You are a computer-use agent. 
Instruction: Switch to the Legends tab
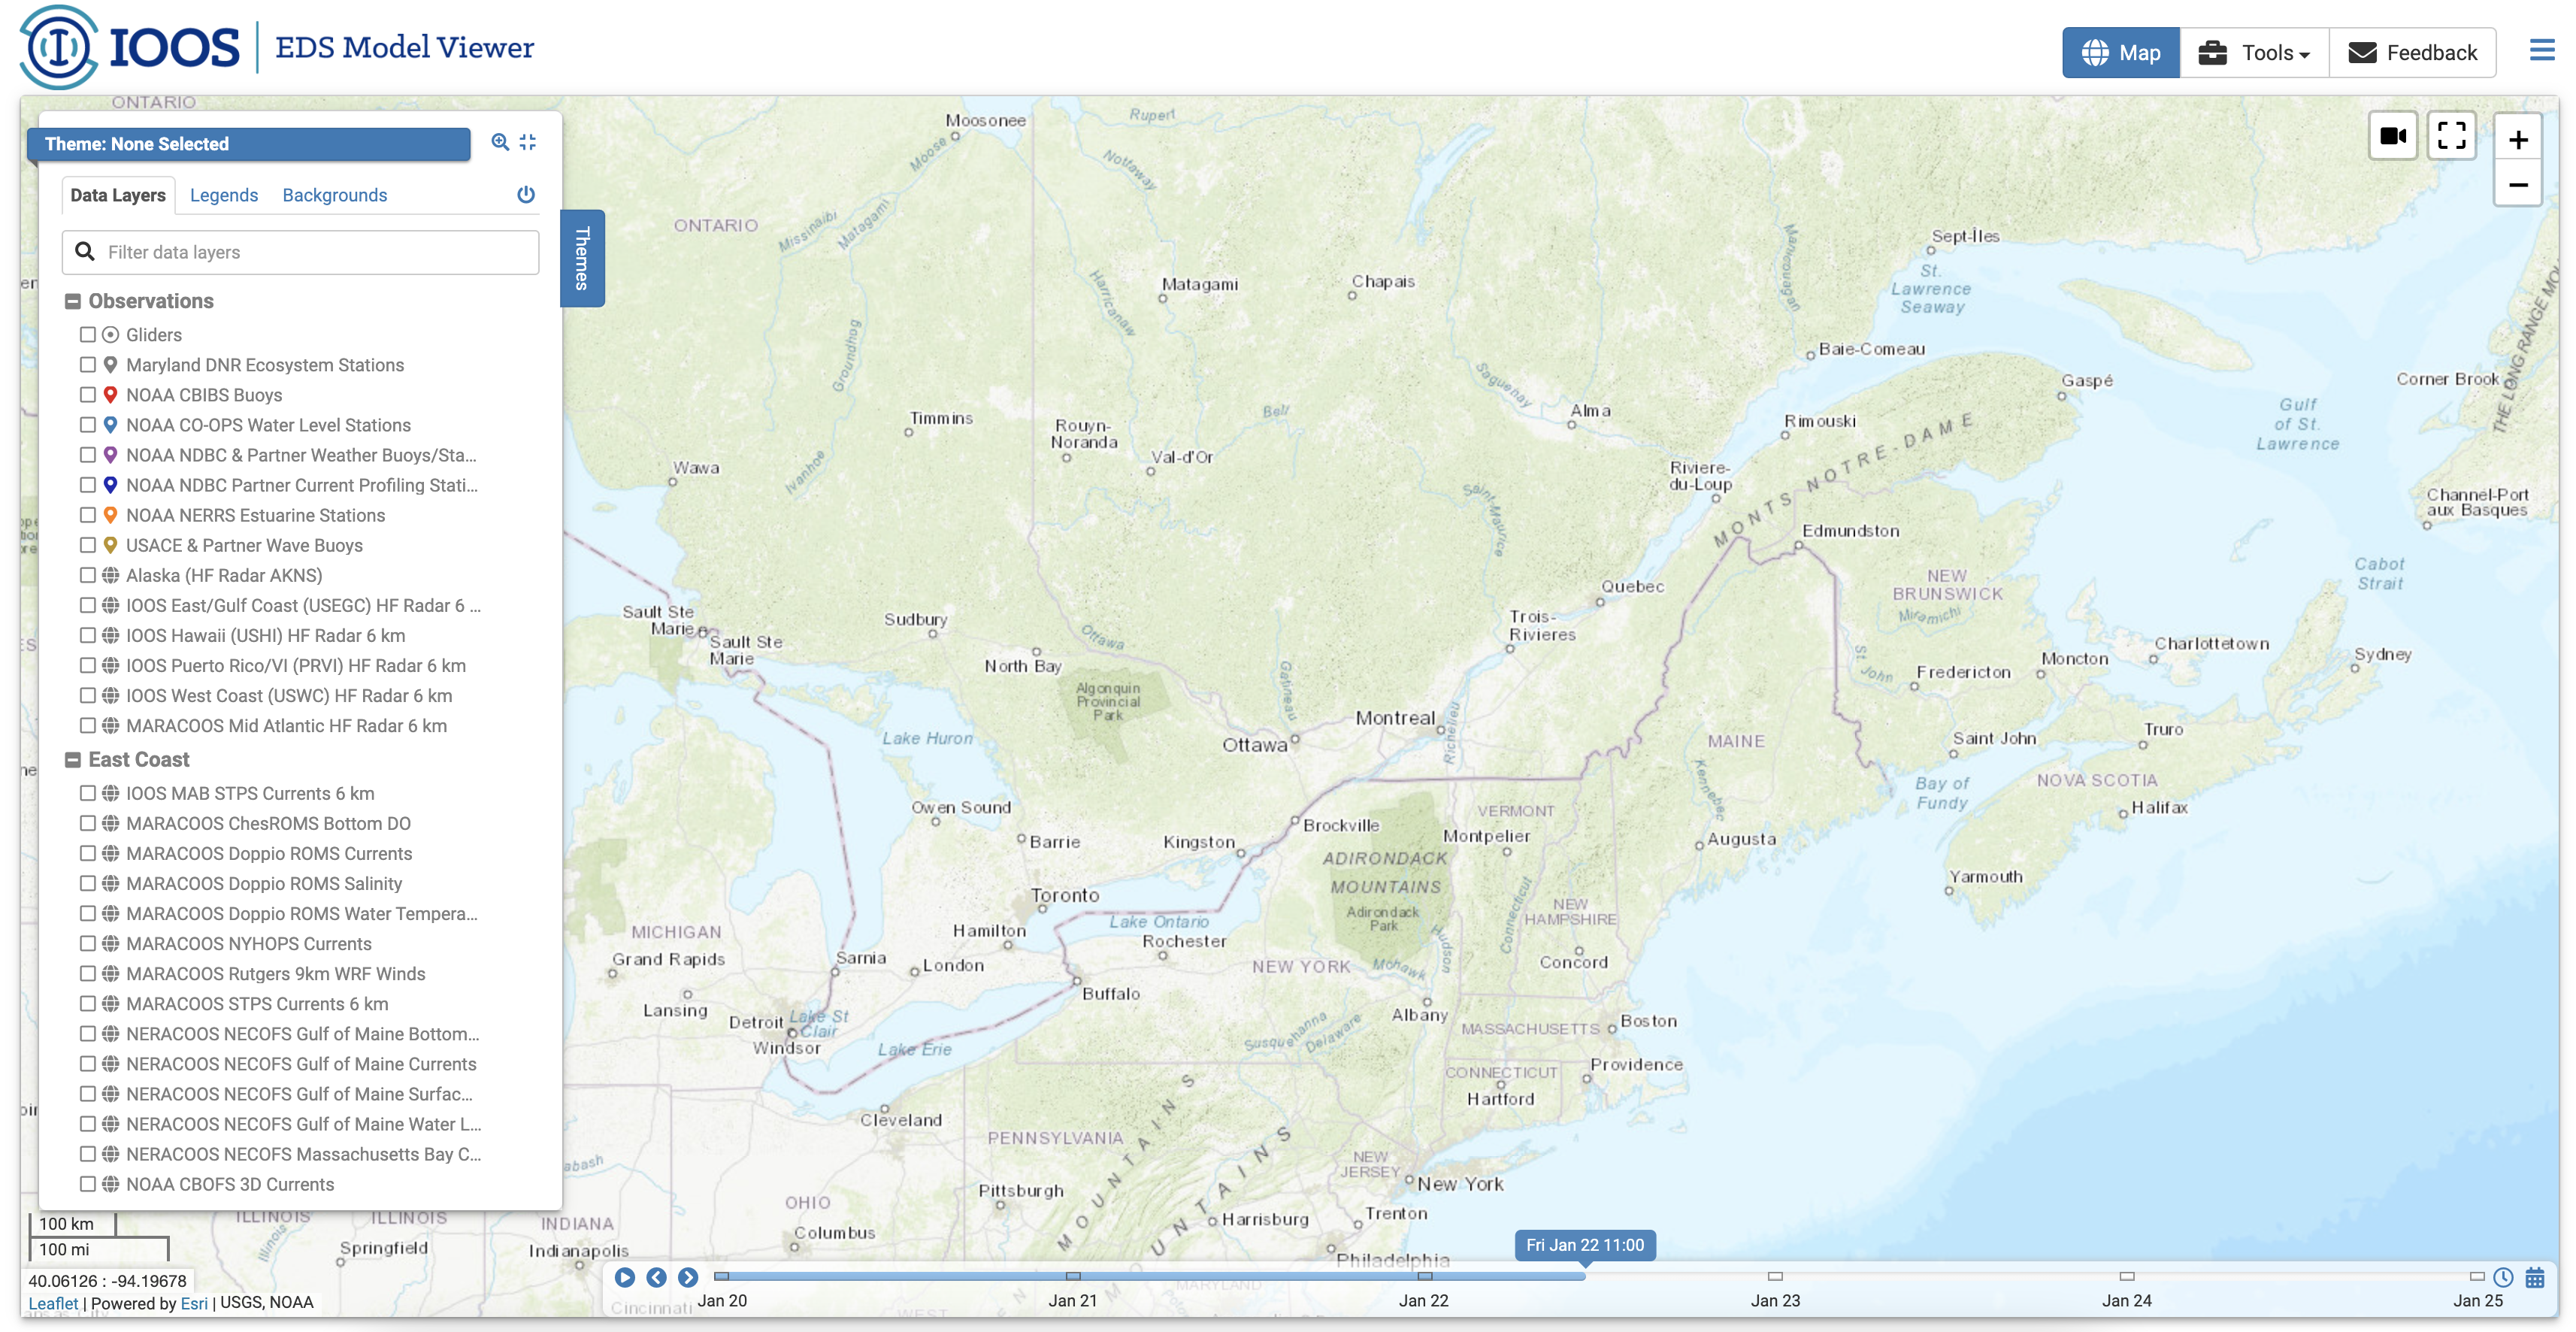(x=224, y=195)
